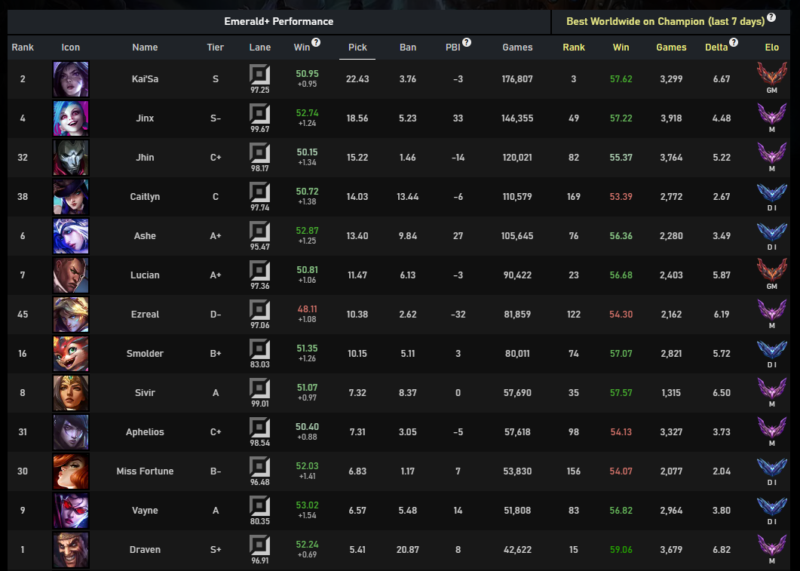800x571 pixels.
Task: Sort champions by the Tier header
Action: click(215, 47)
